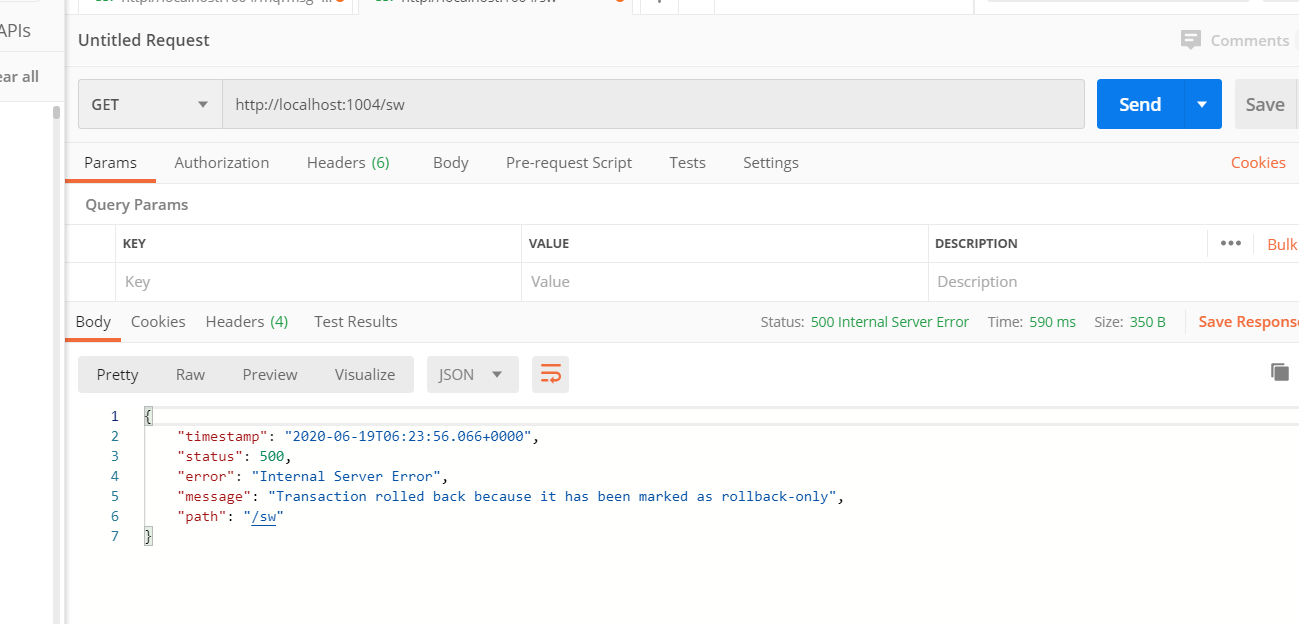Image resolution: width=1299 pixels, height=624 pixels.
Task: Open the Tests tab
Action: pyautogui.click(x=687, y=162)
